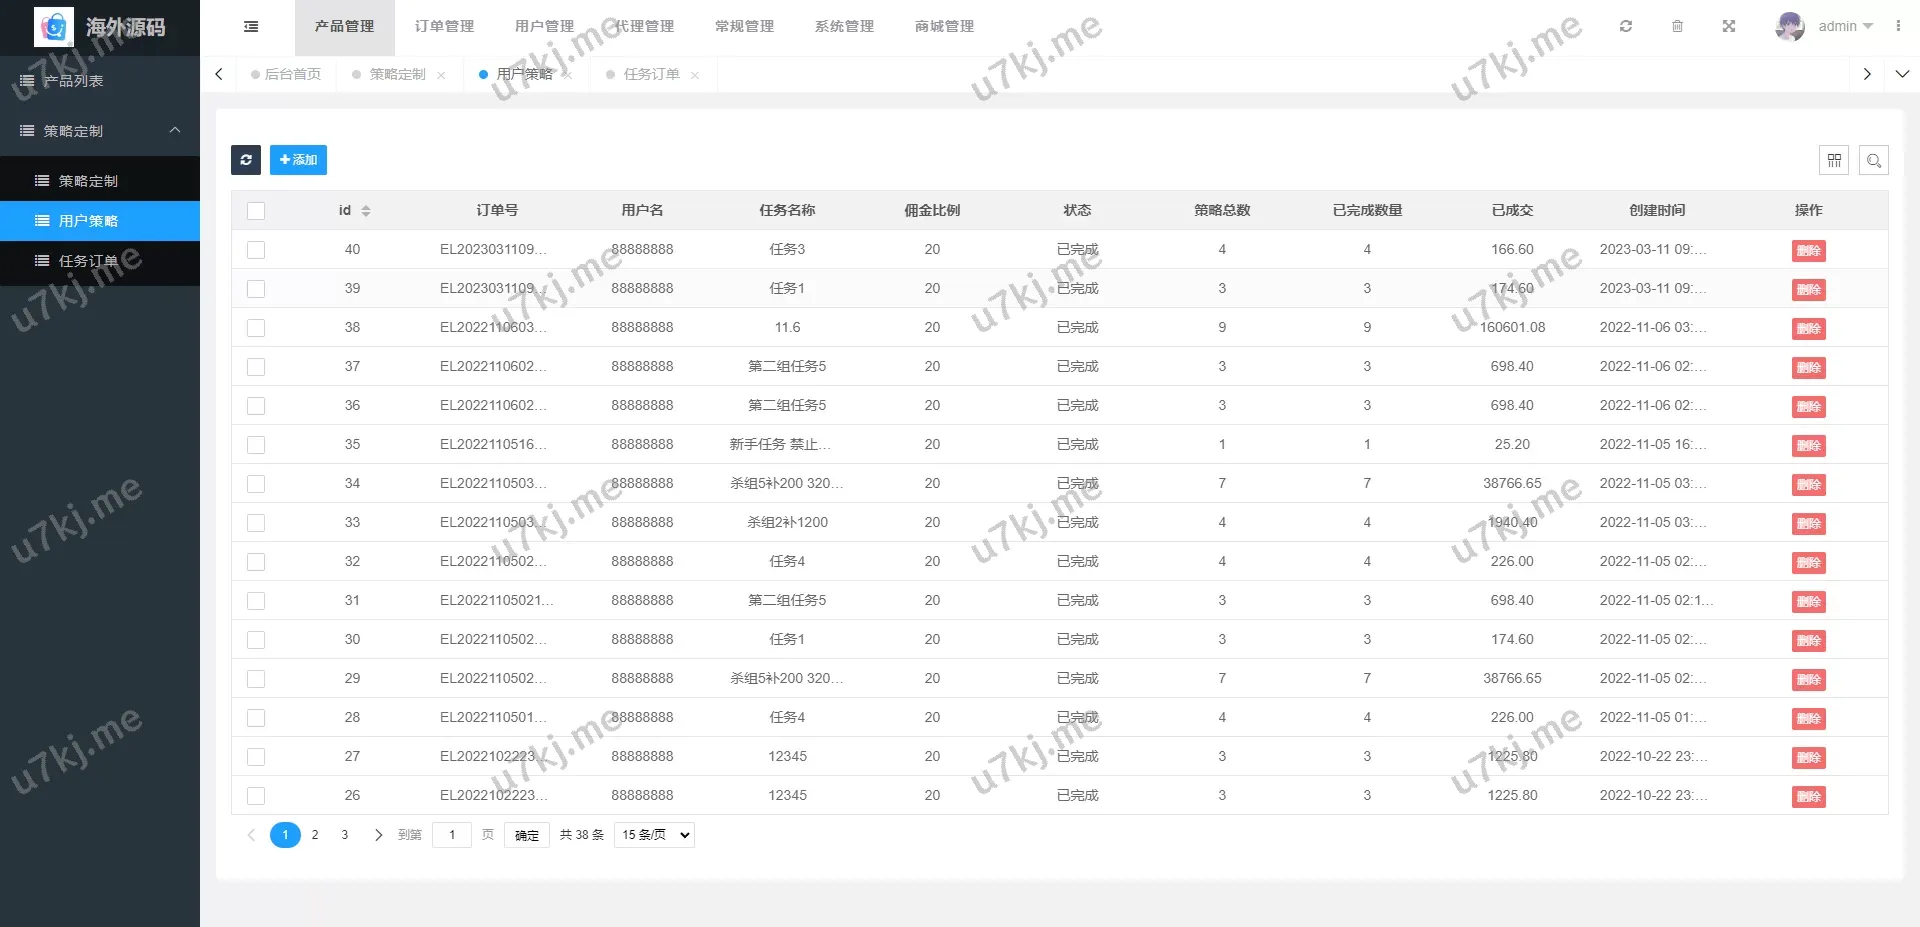Click the blue 添加 button
Image resolution: width=1920 pixels, height=927 pixels.
point(298,160)
